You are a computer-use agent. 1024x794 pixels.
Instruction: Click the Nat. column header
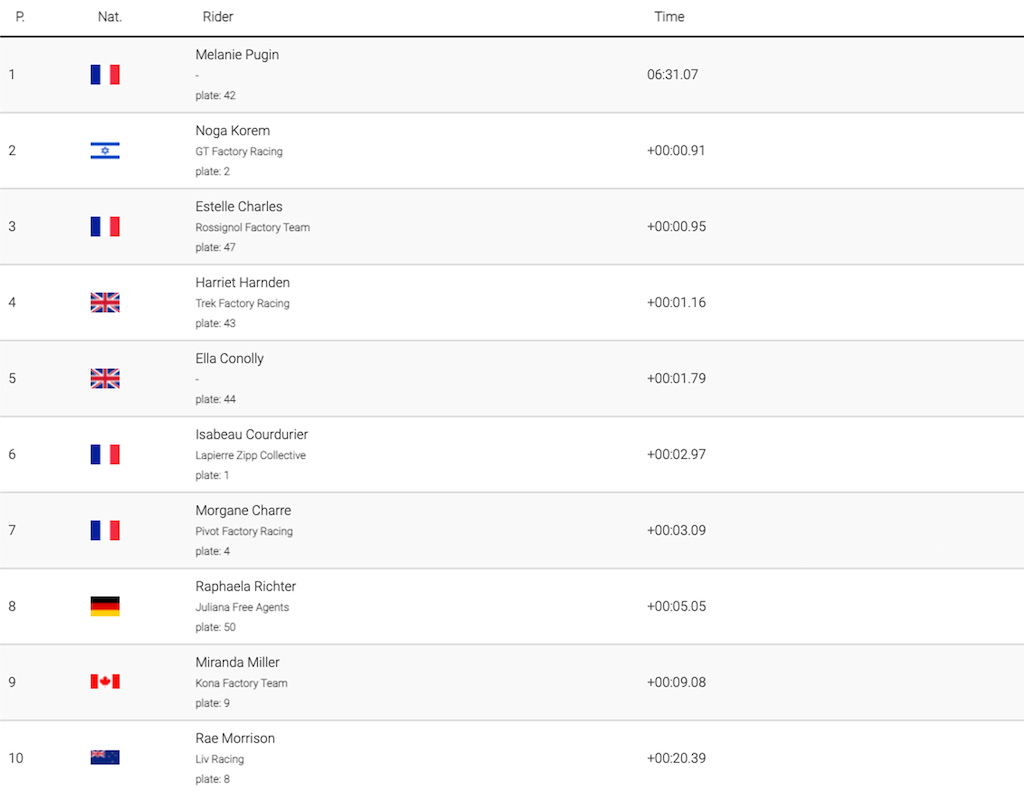110,17
